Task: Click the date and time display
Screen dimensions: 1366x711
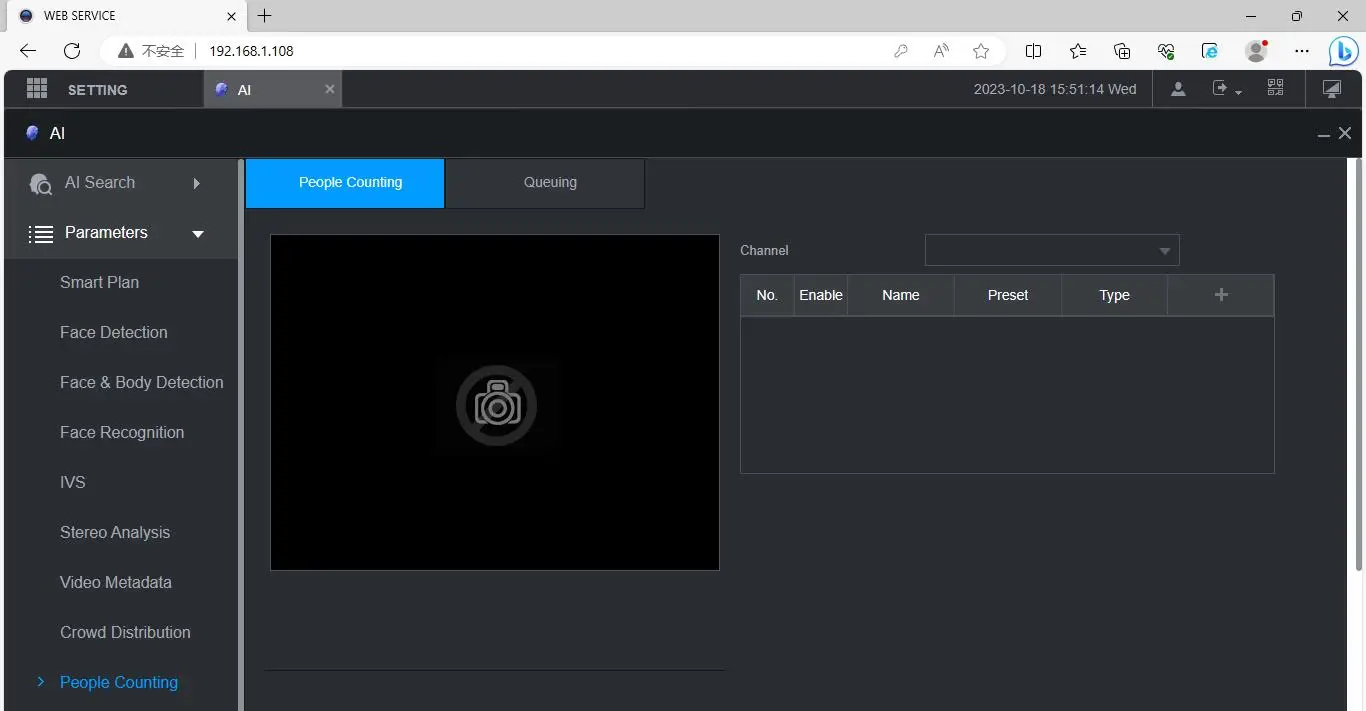Action: 1055,89
